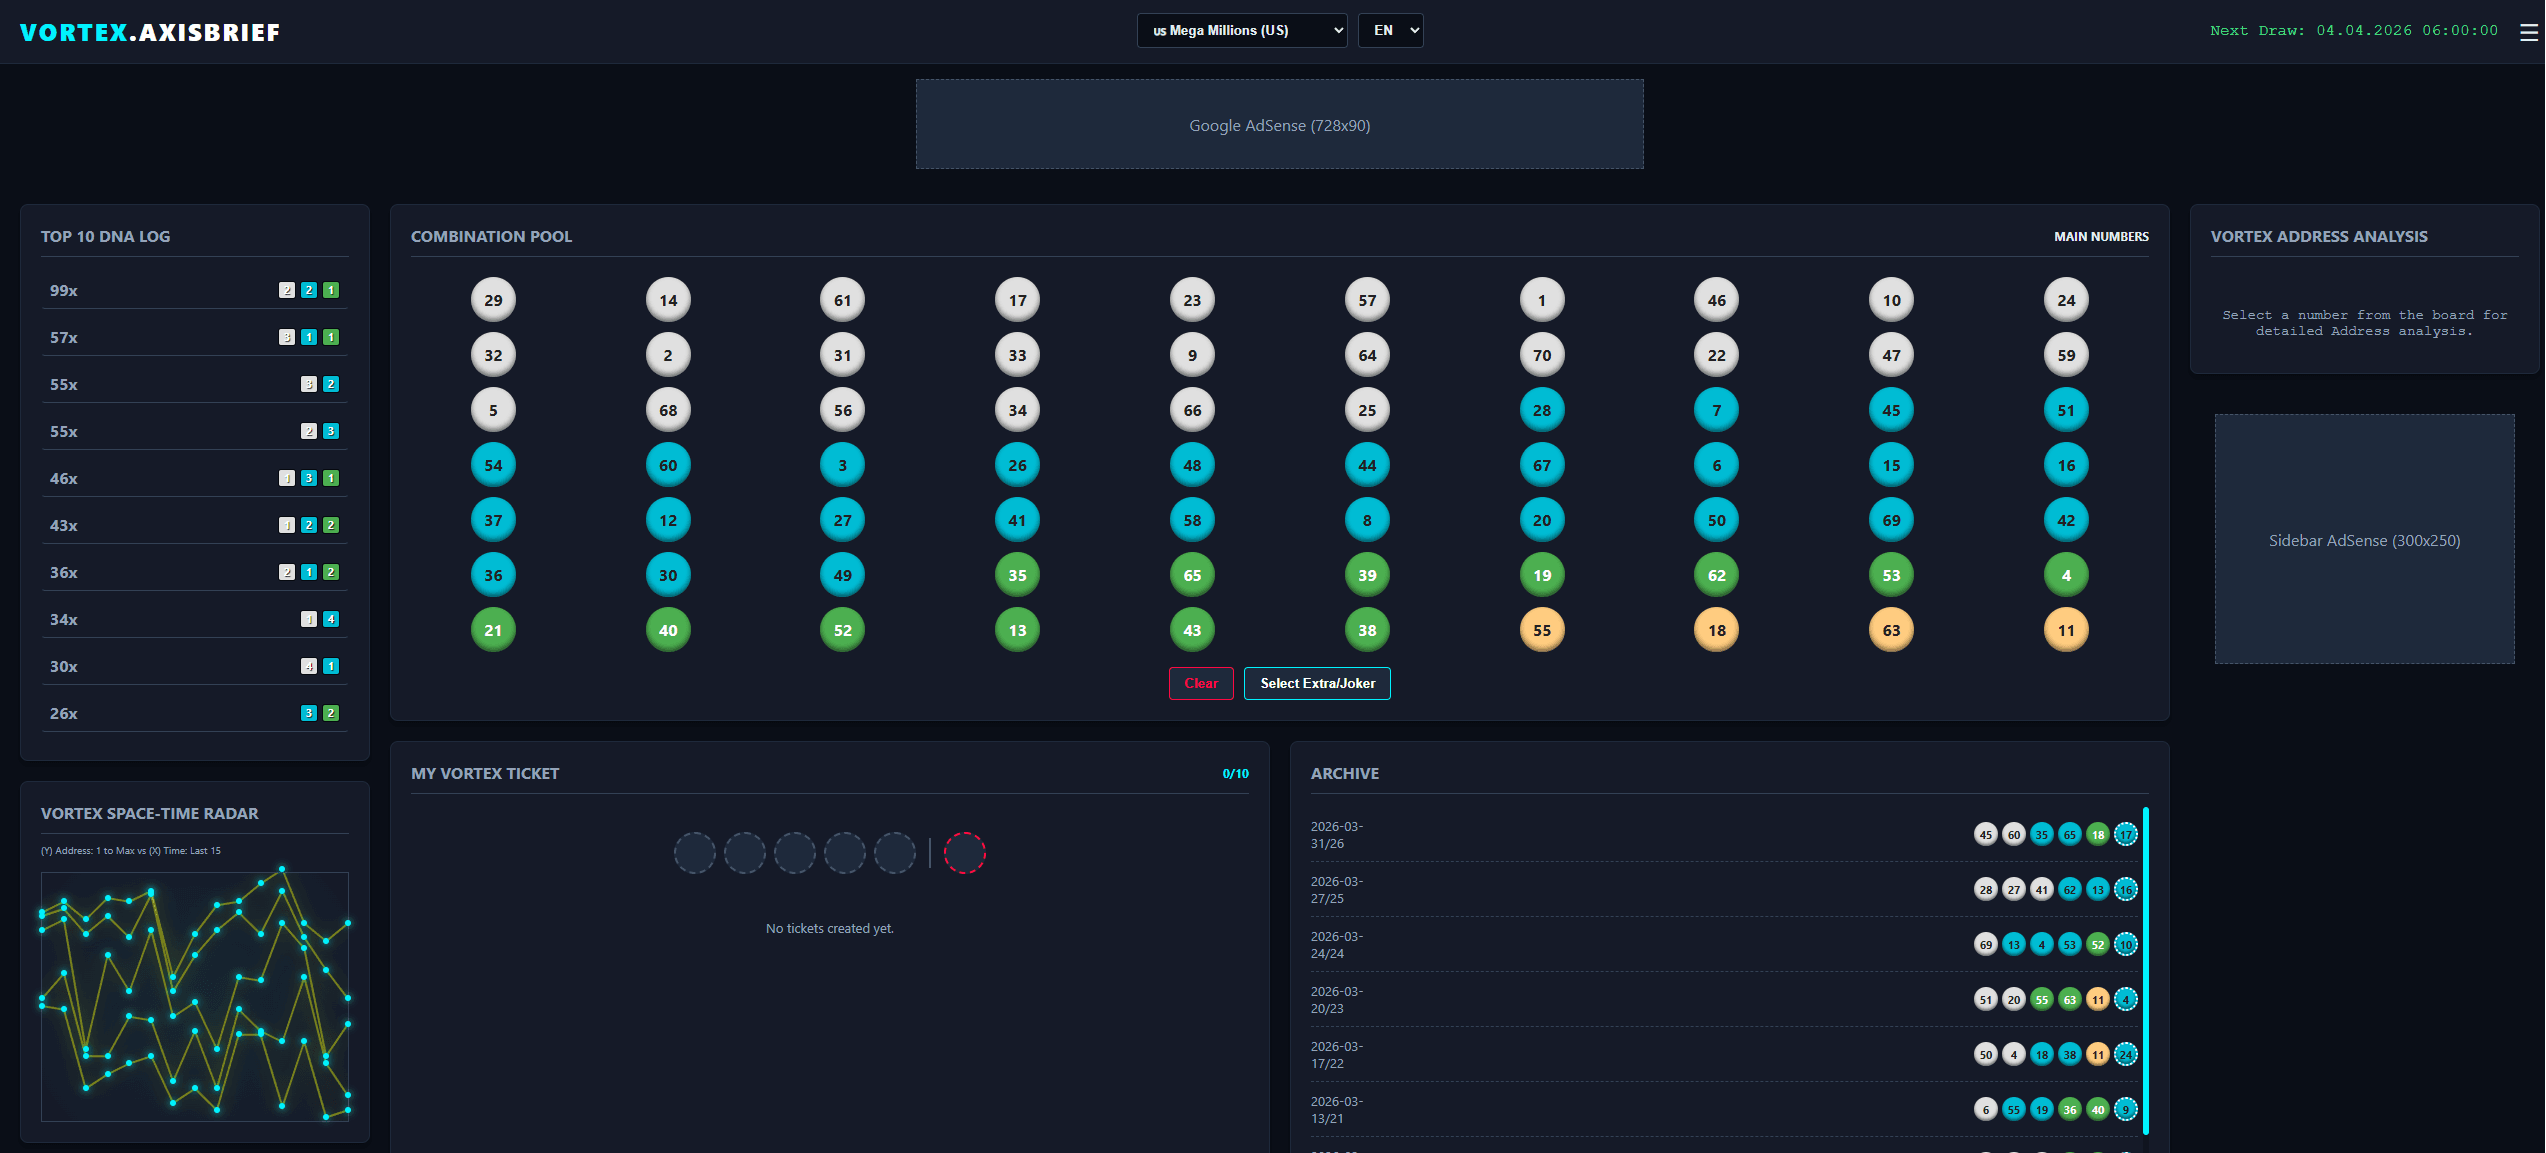Image resolution: width=2546 pixels, height=1153 pixels.
Task: Click the VORTEX.AXISBRIEF logo
Action: coord(150,32)
